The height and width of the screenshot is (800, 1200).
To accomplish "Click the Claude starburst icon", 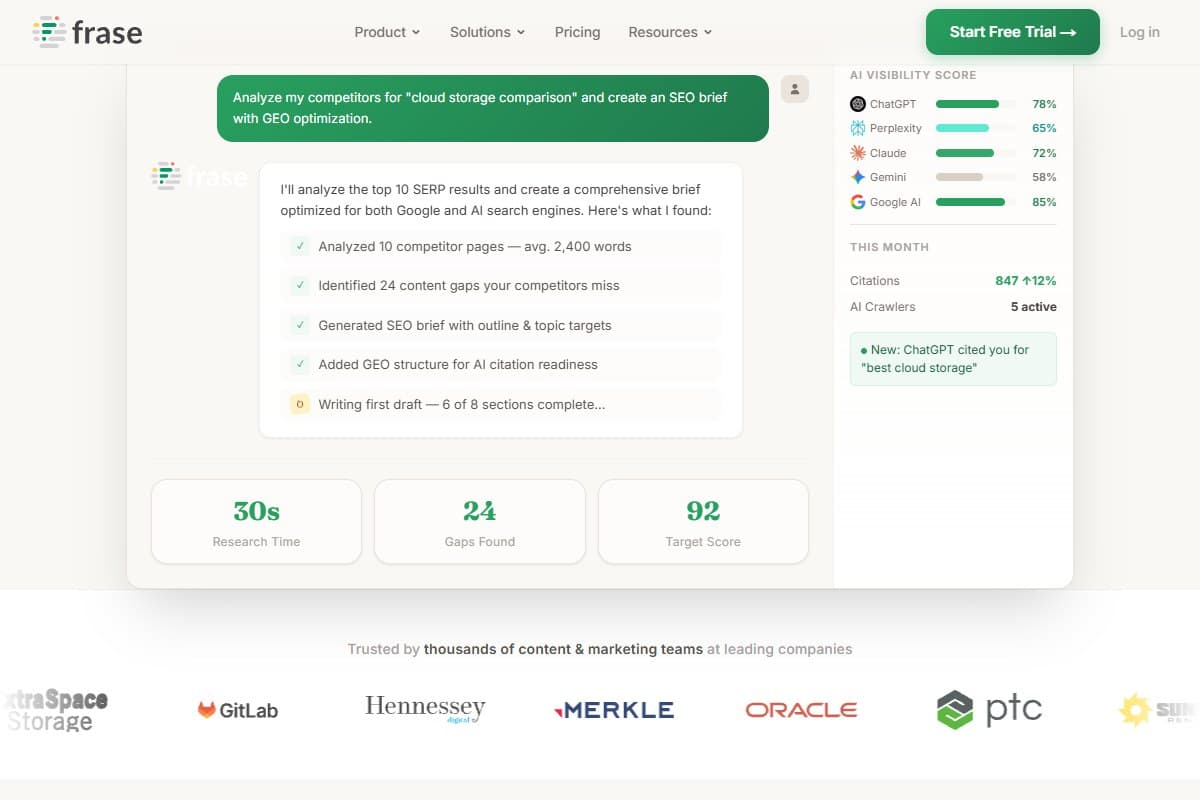I will coord(858,153).
